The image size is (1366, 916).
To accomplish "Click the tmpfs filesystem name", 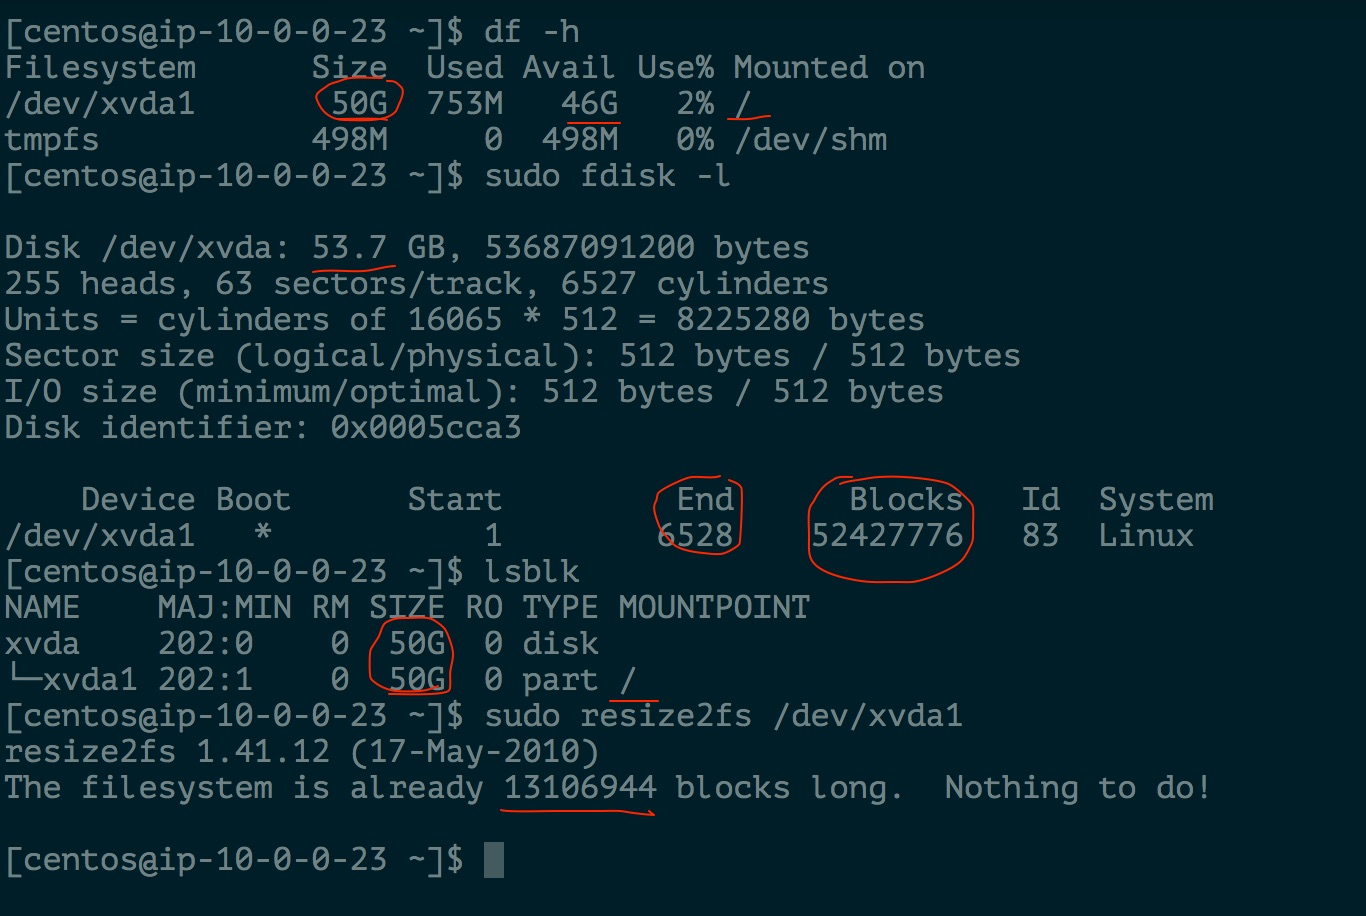I will 52,139.
